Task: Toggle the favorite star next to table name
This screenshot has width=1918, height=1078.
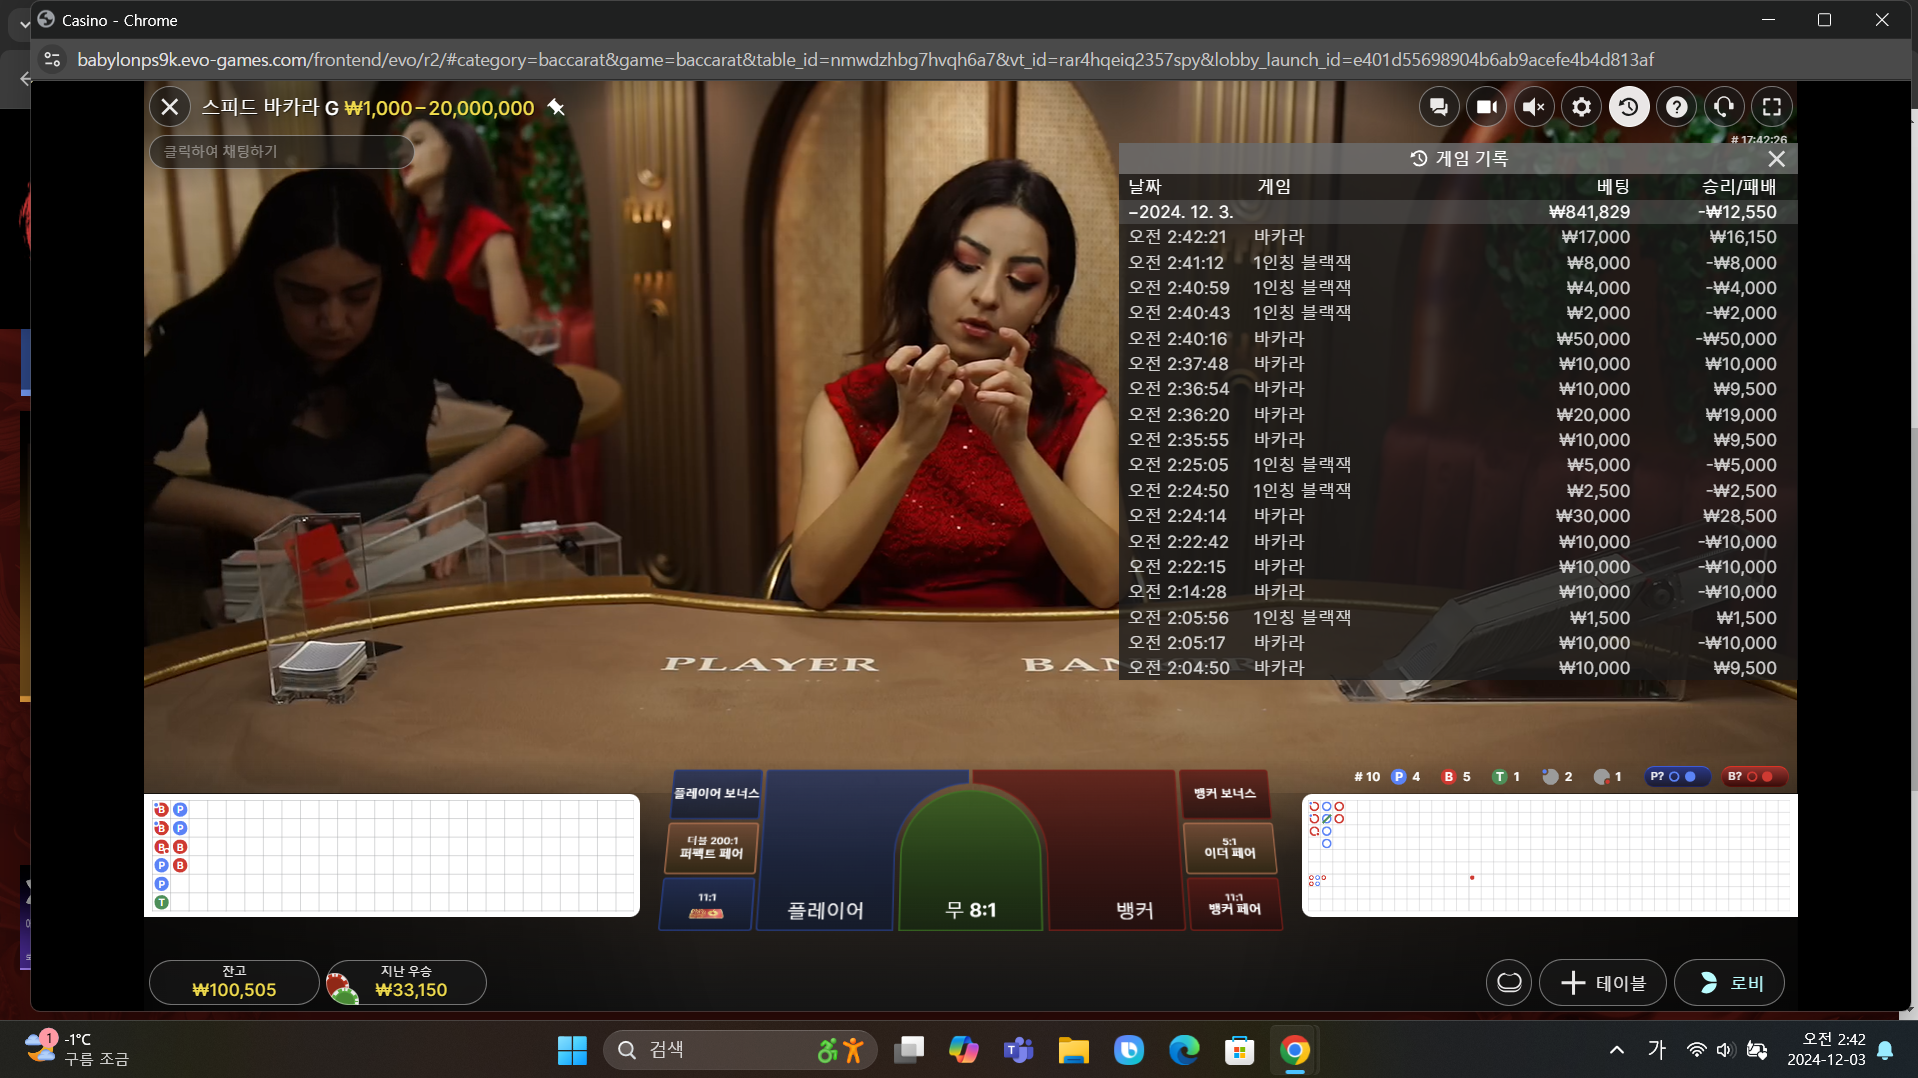Action: click(557, 107)
